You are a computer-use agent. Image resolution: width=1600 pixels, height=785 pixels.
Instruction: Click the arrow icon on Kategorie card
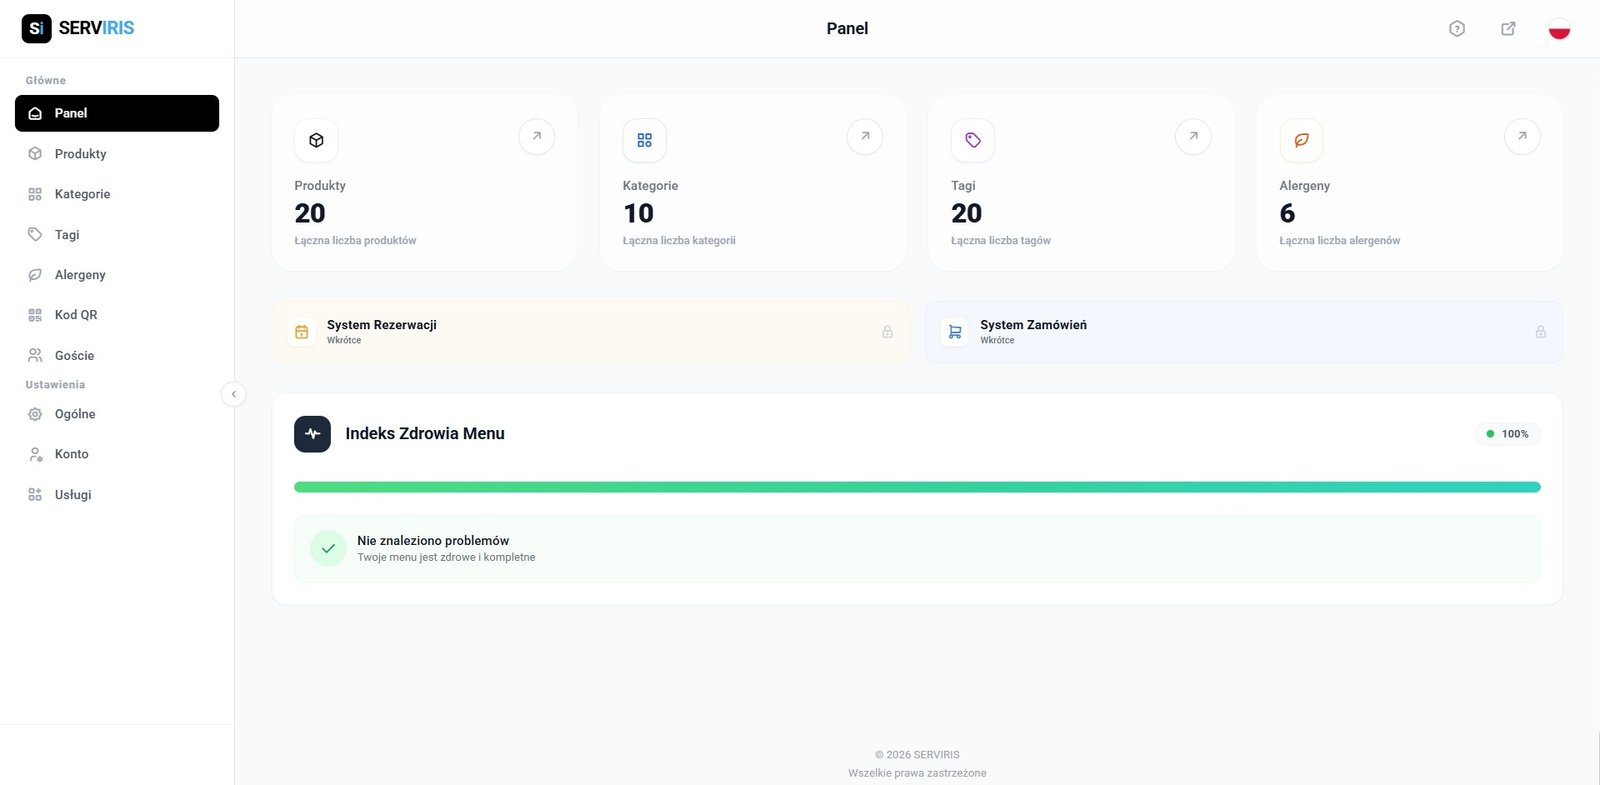[x=864, y=137]
